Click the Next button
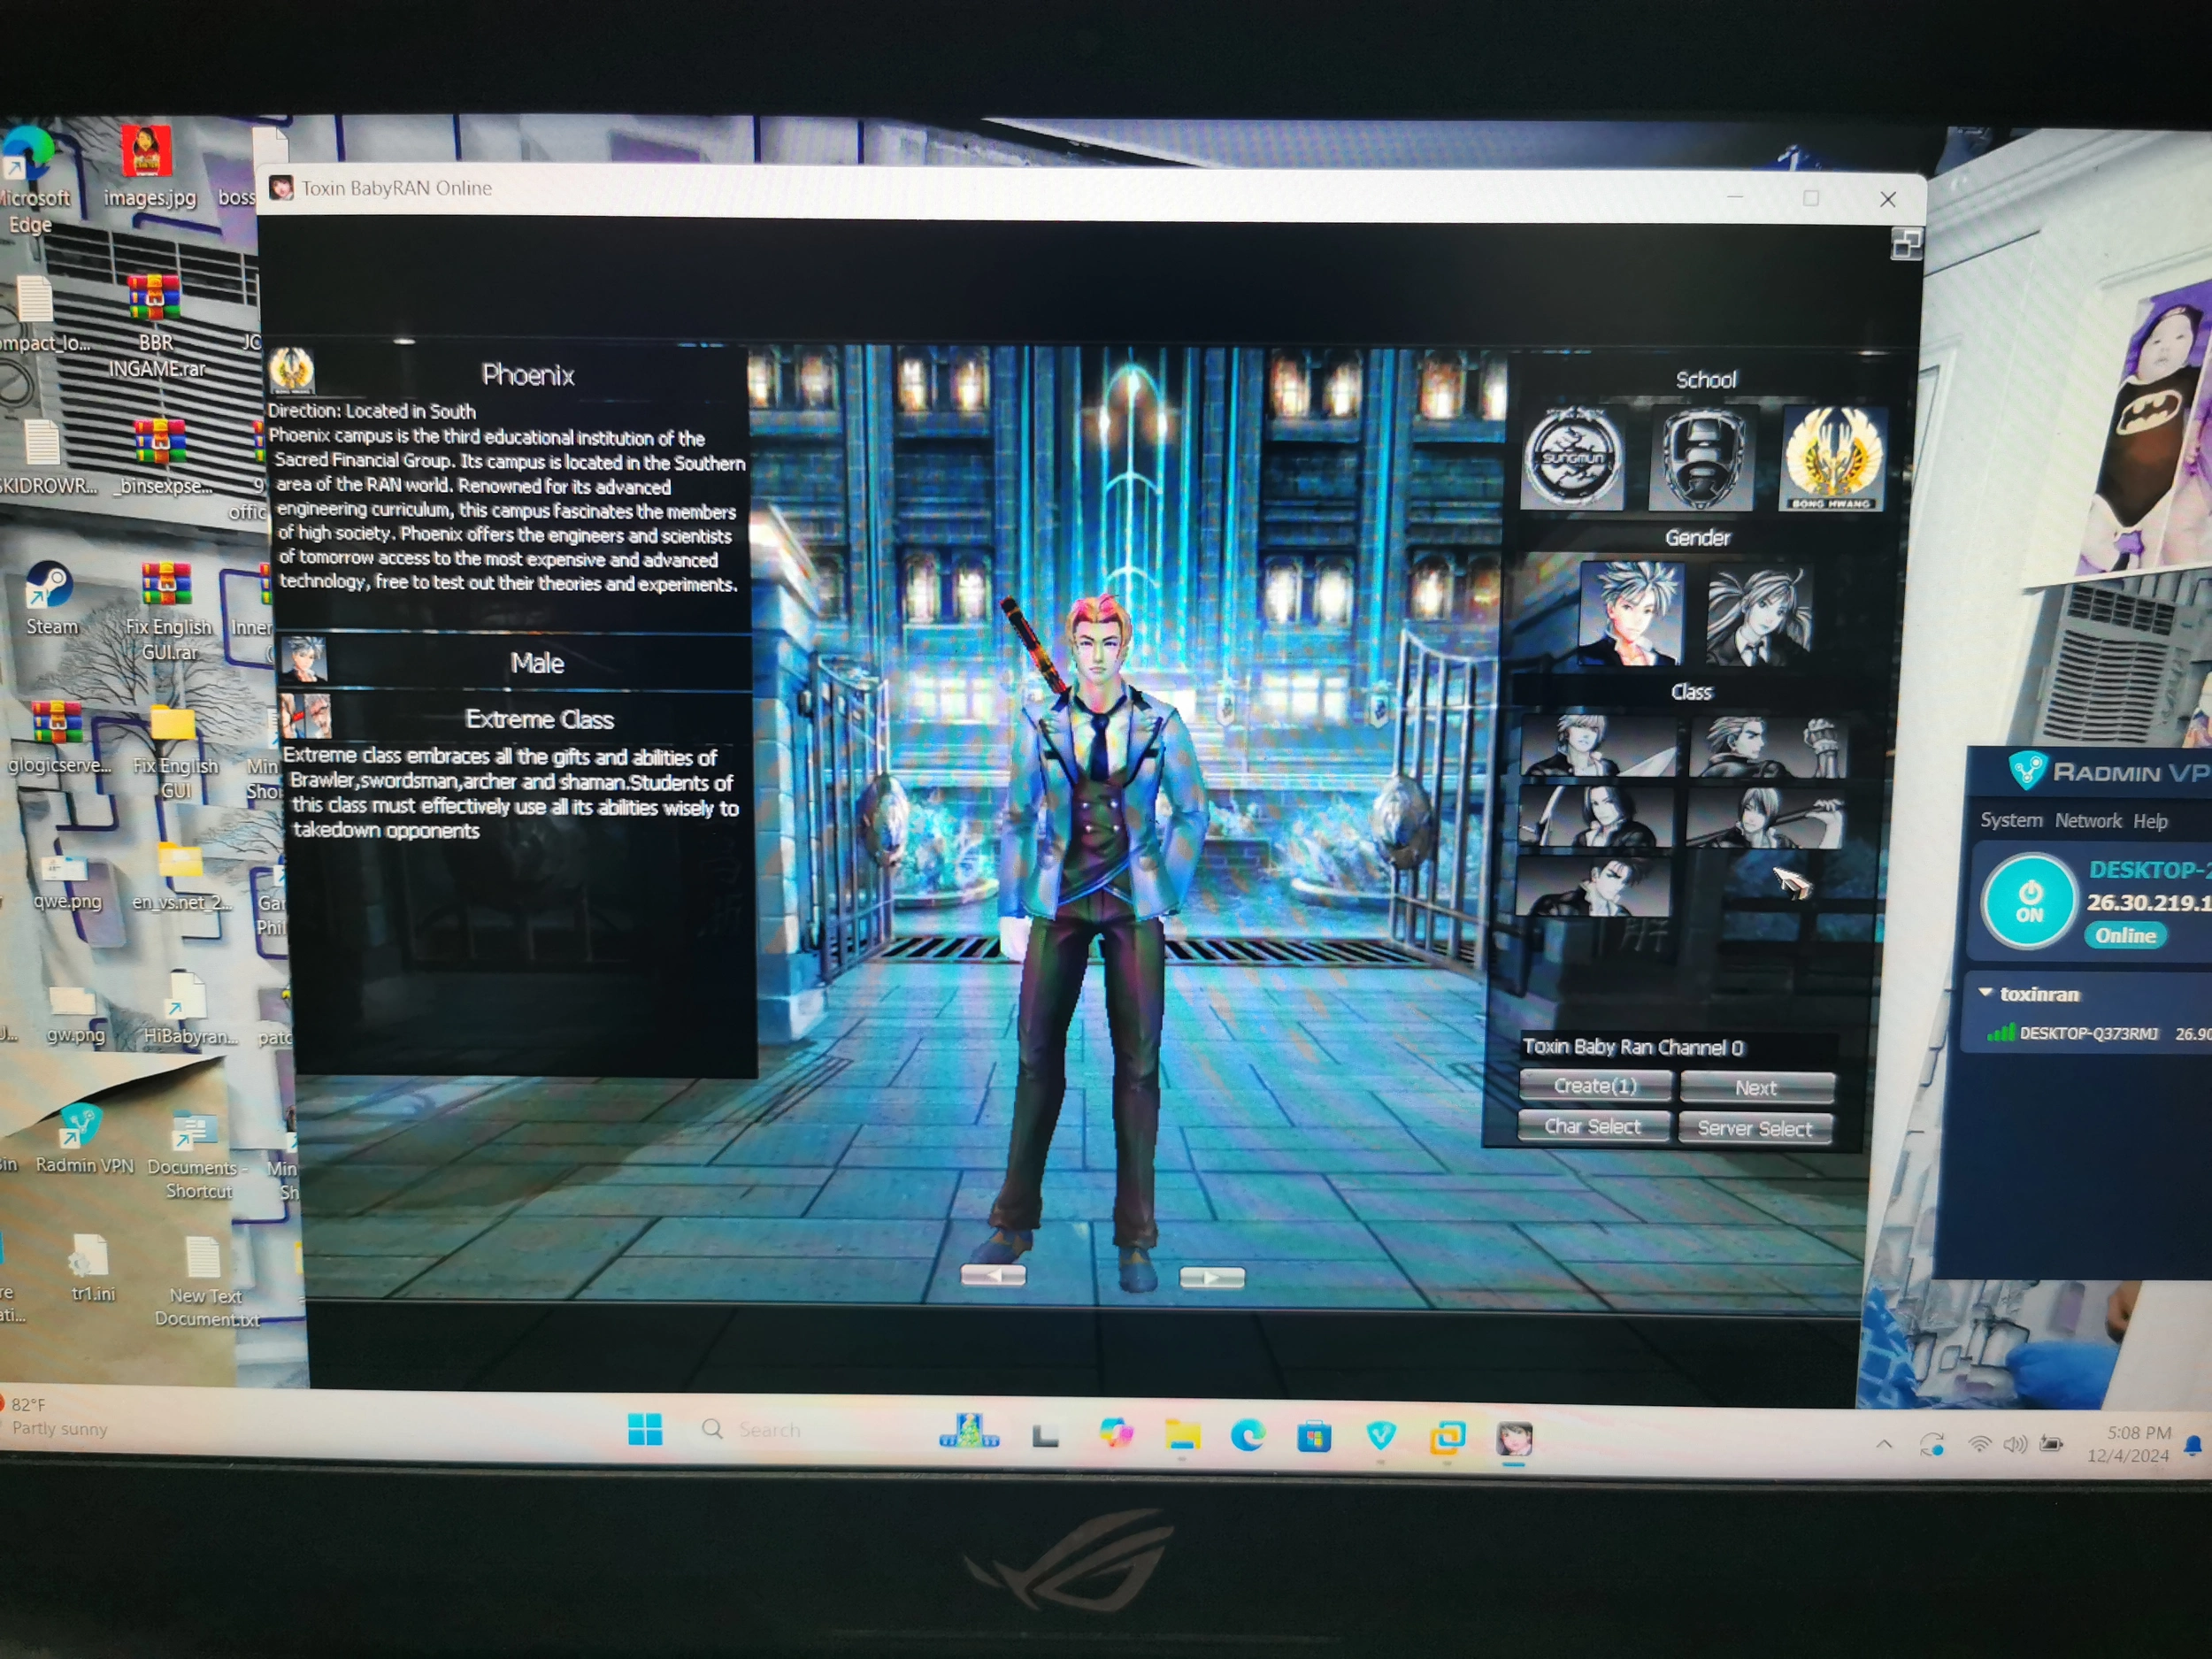This screenshot has width=2212, height=1659. (1756, 1087)
